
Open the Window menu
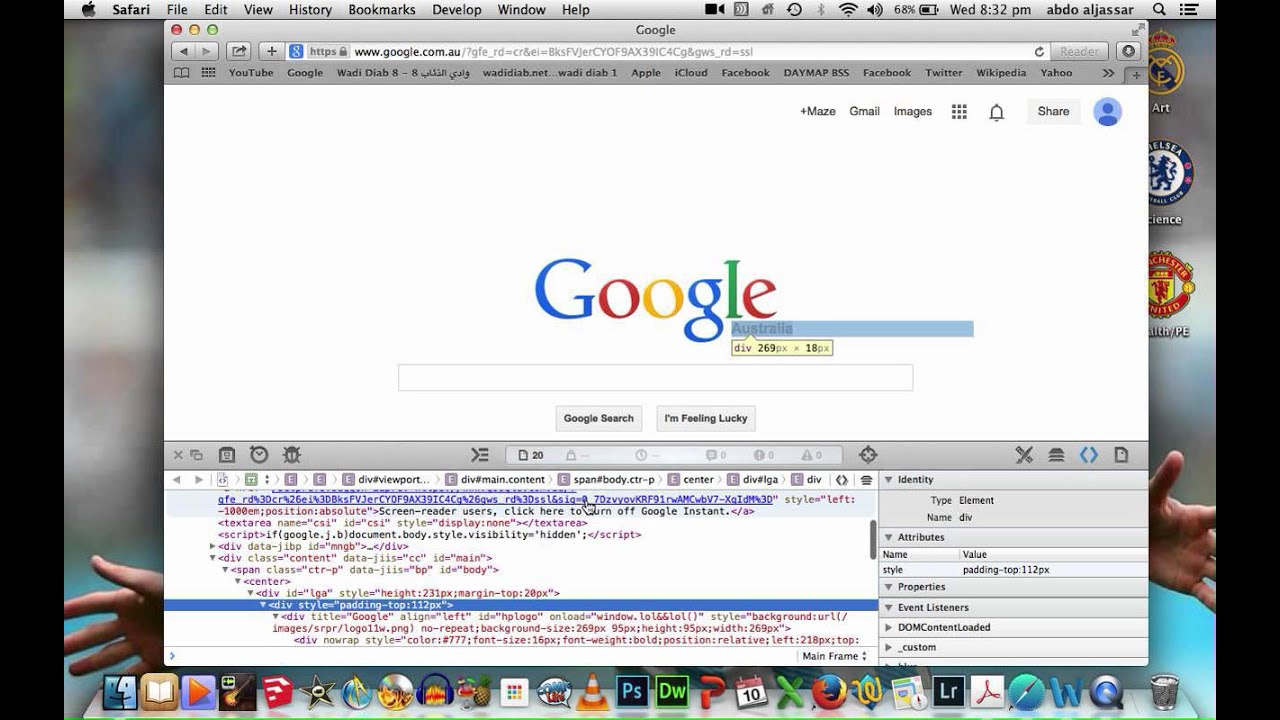click(x=521, y=9)
